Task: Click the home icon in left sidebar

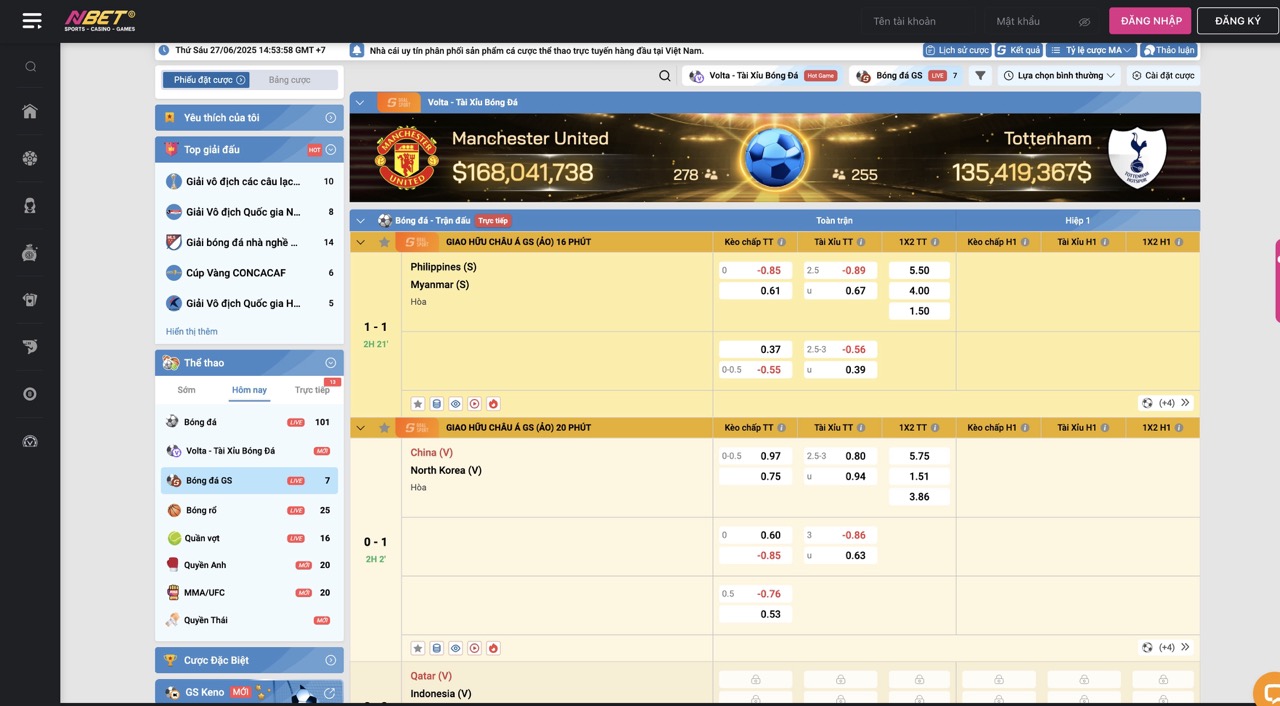Action: coord(30,112)
